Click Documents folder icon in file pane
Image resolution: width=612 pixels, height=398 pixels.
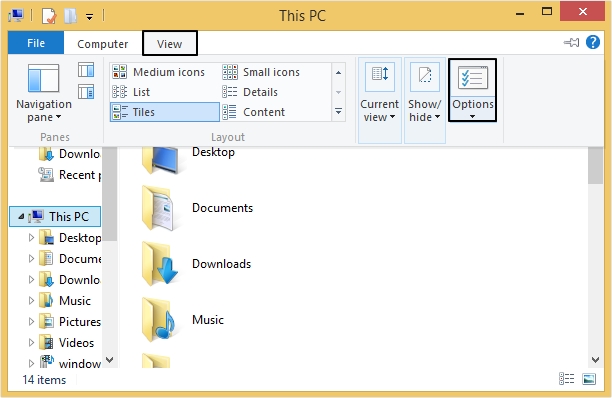point(158,208)
